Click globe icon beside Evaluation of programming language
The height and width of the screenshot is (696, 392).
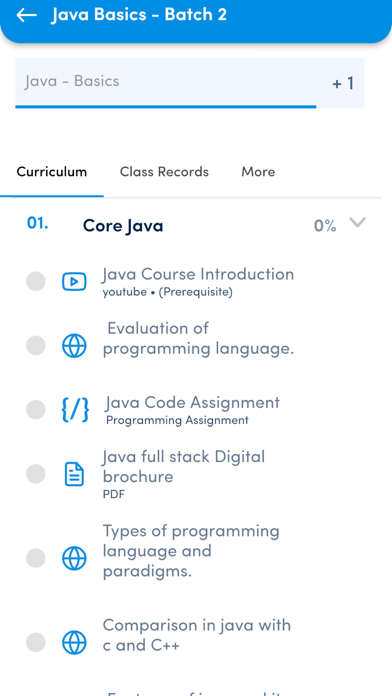74,346
